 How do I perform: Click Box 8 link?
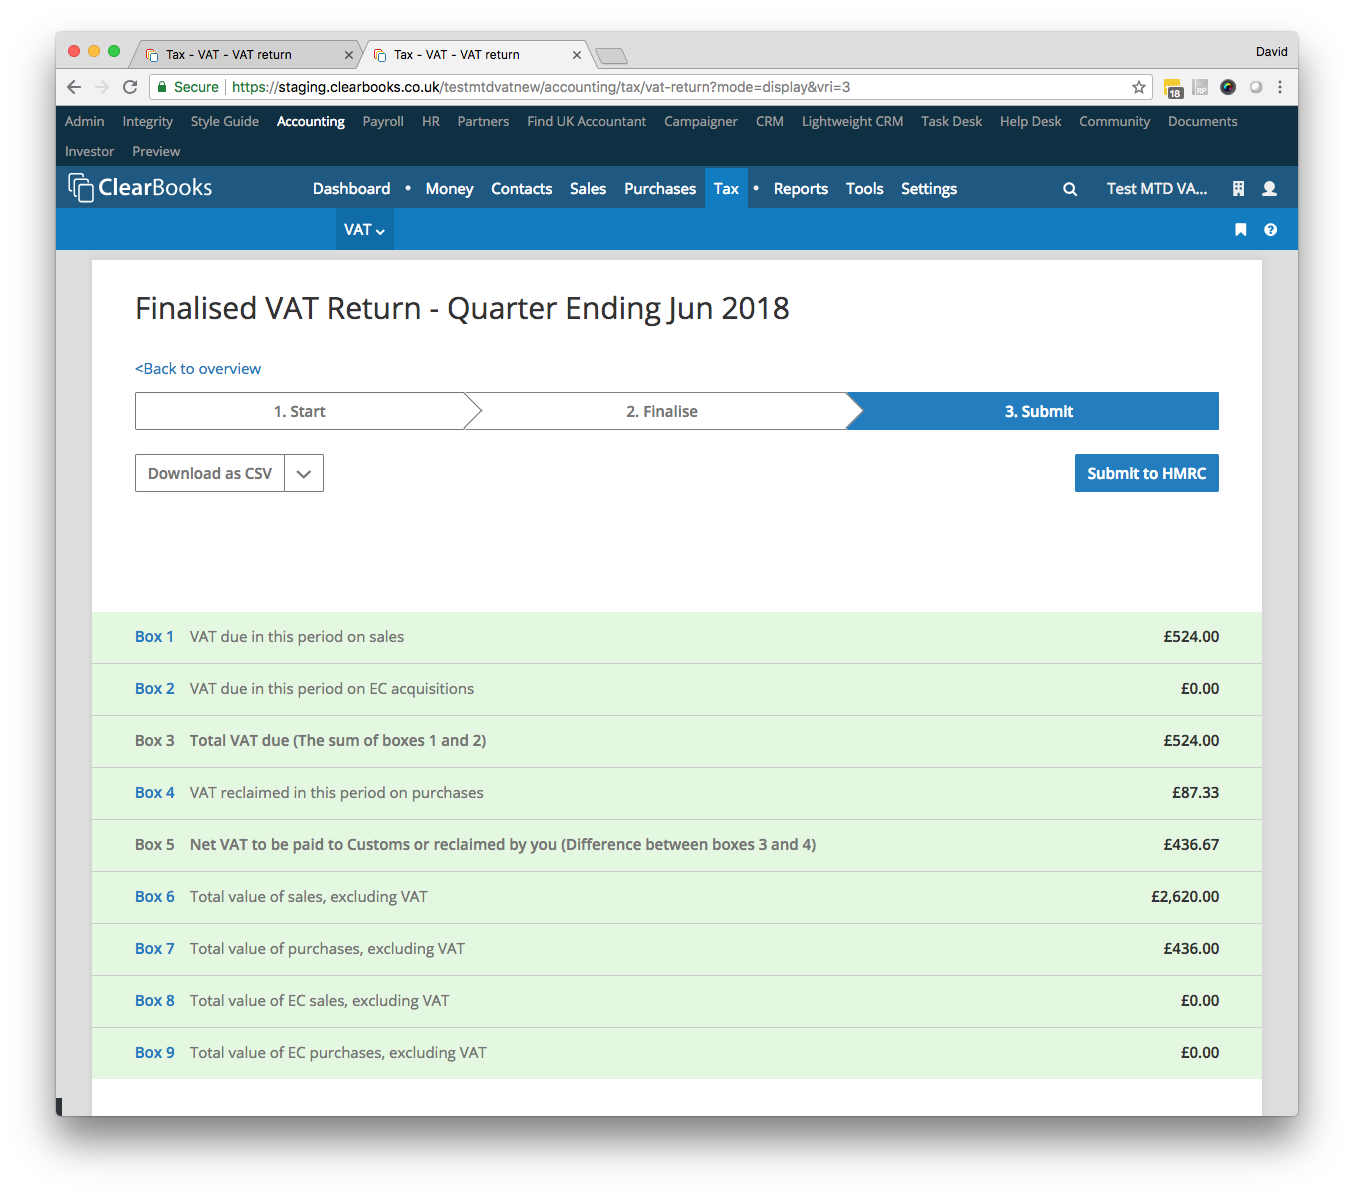pos(155,1001)
